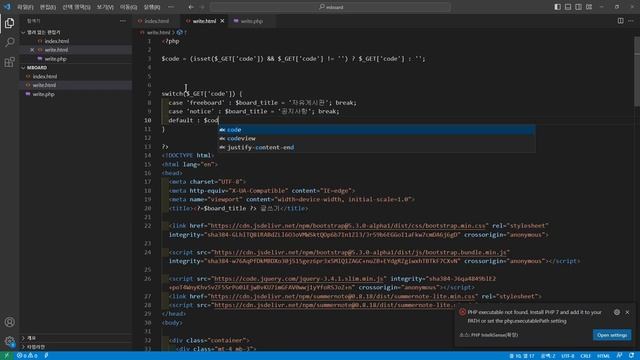Open the Explorer view in activity bar

[9, 23]
